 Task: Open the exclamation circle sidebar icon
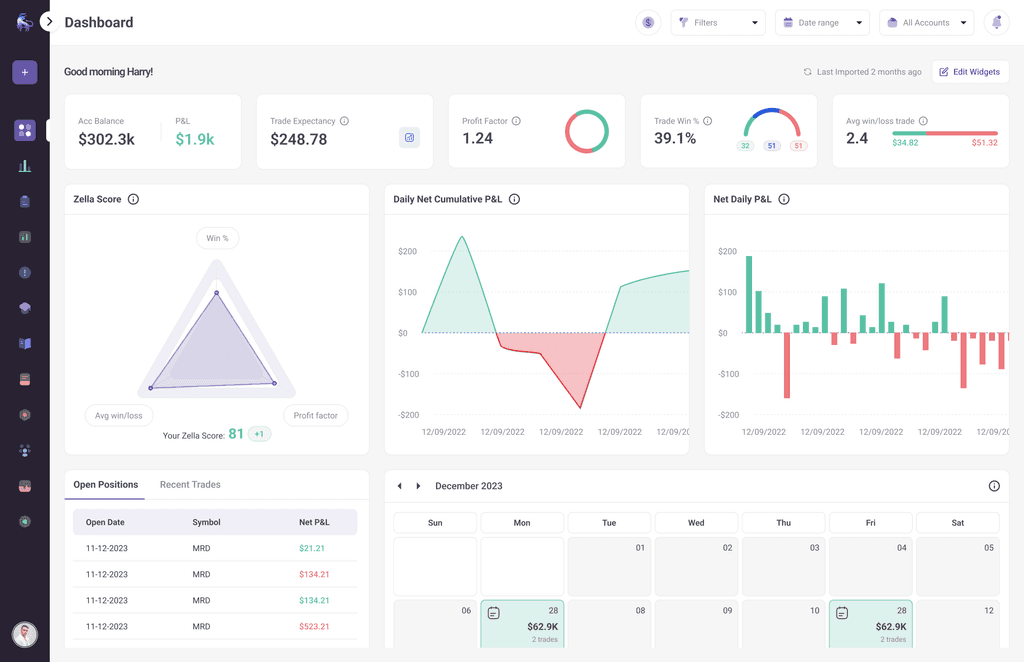25,272
